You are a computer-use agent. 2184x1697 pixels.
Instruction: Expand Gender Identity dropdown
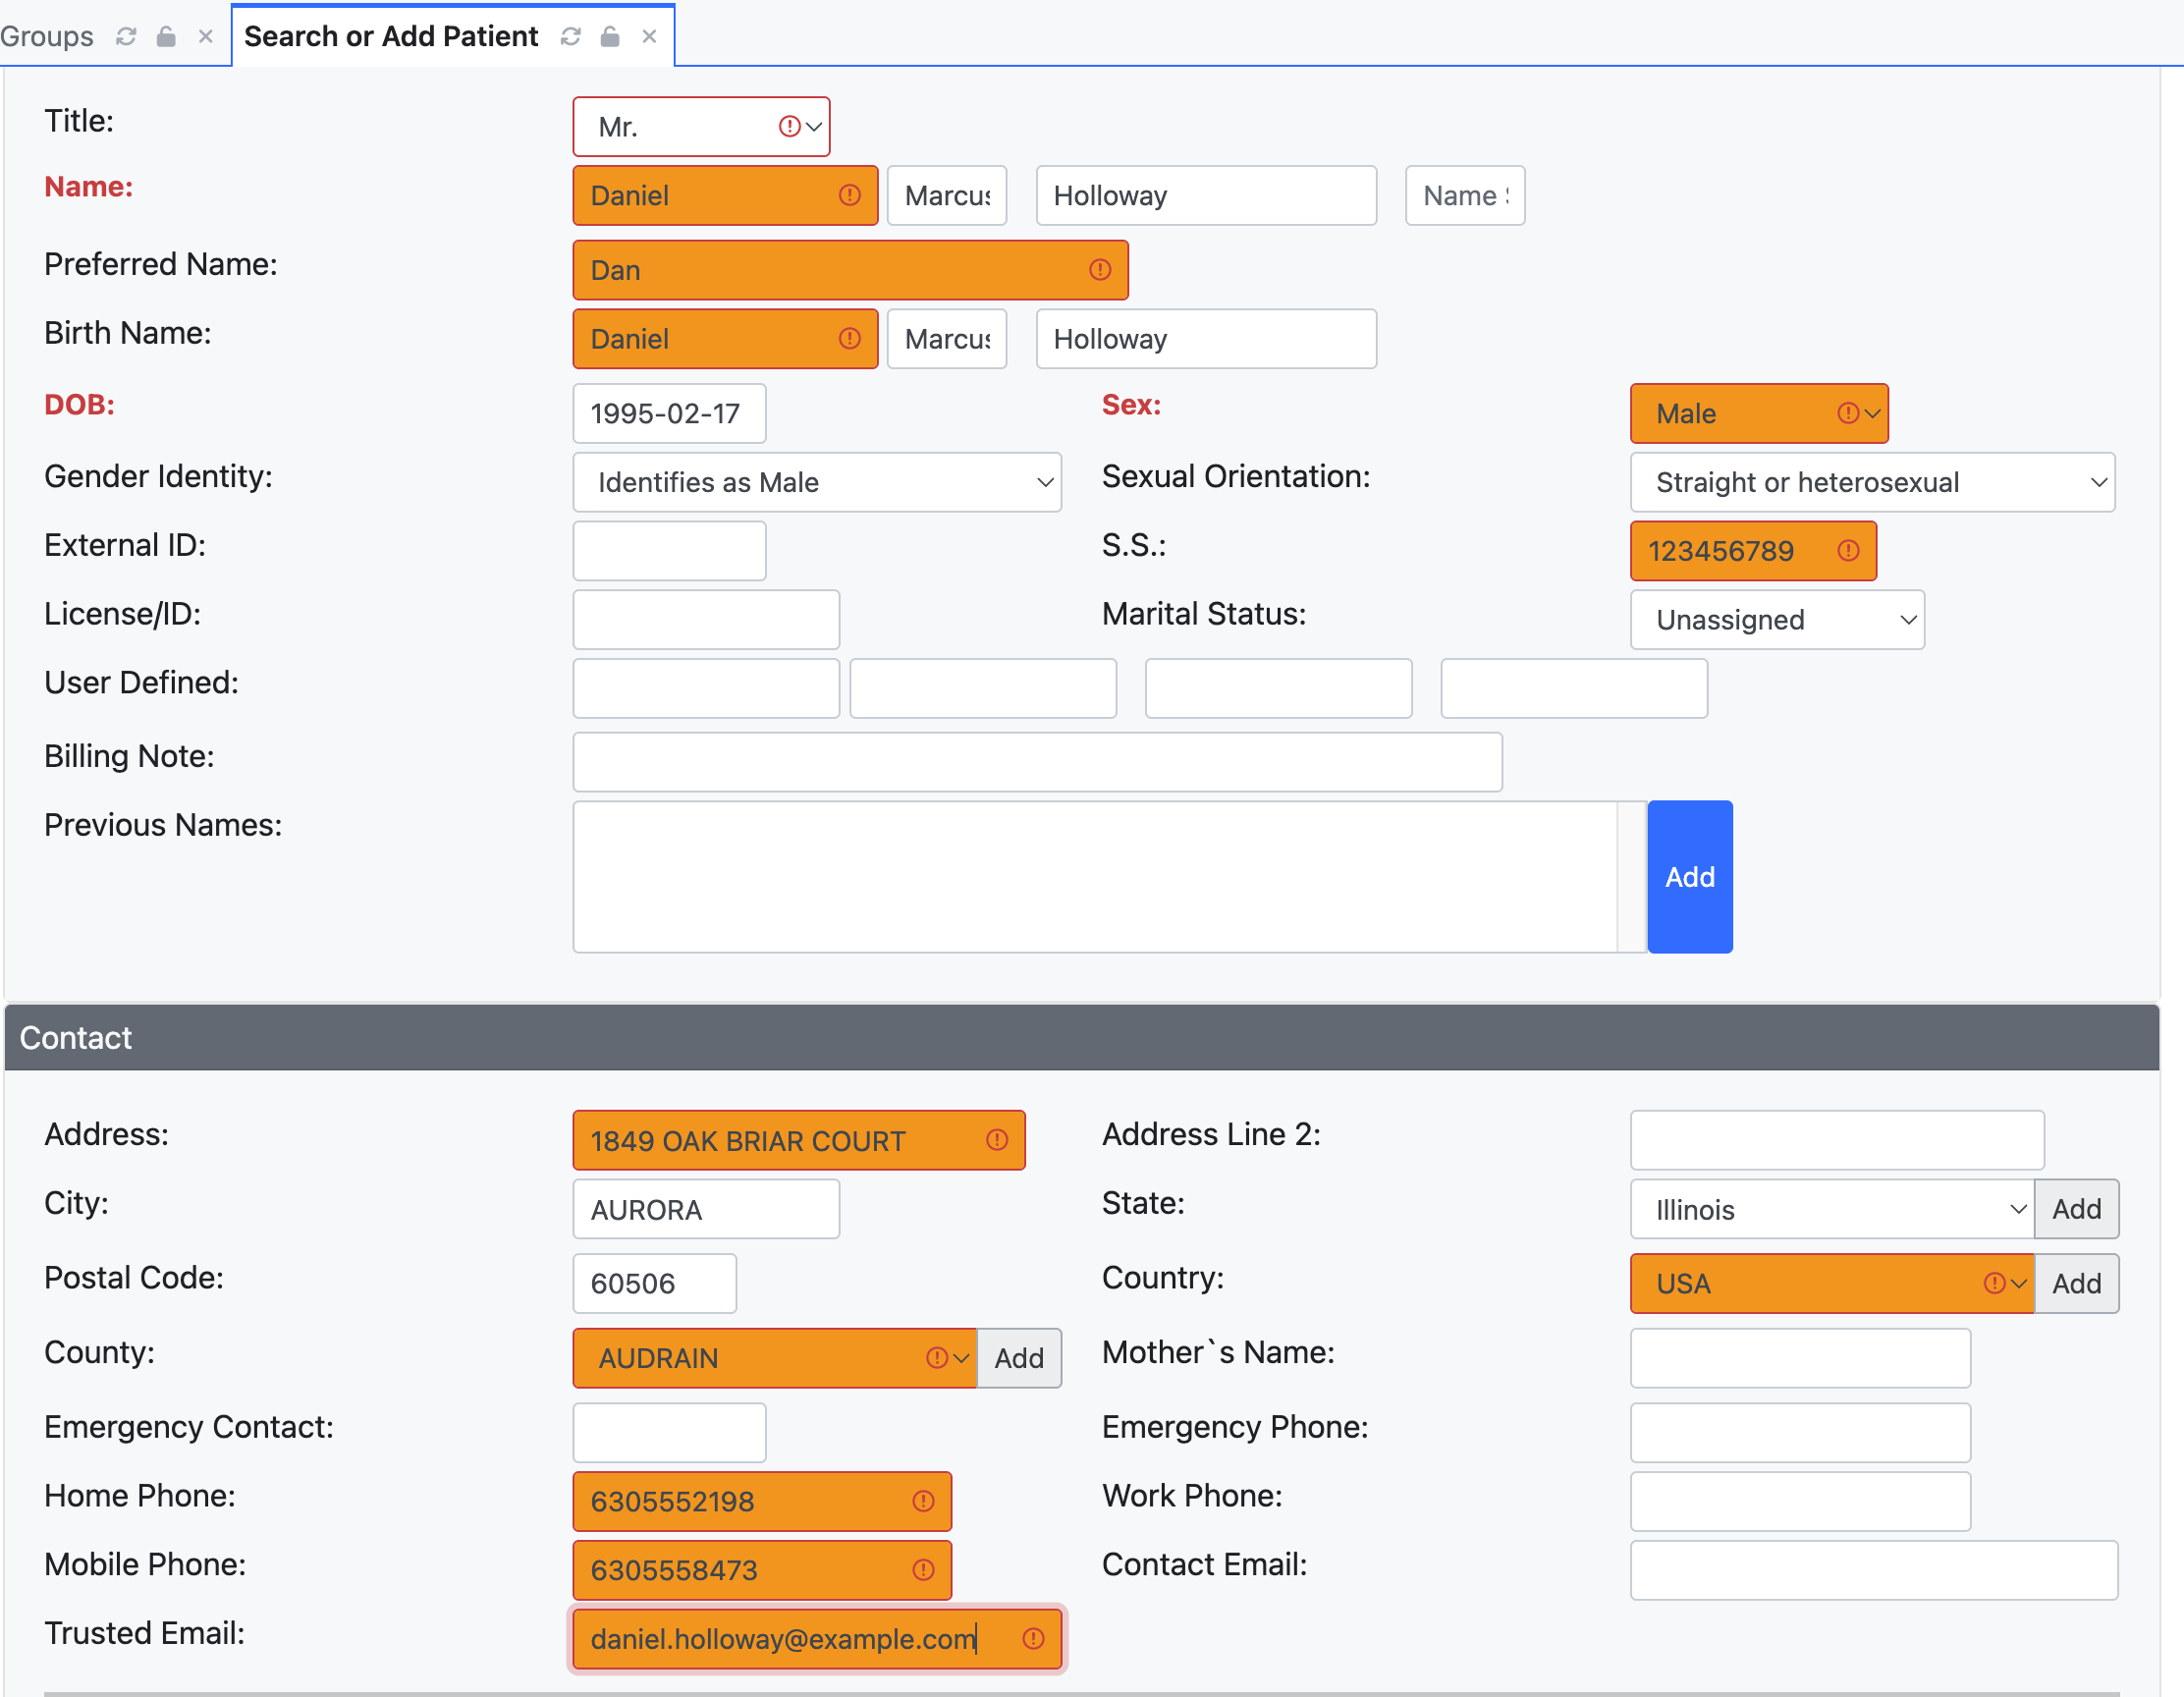816,483
